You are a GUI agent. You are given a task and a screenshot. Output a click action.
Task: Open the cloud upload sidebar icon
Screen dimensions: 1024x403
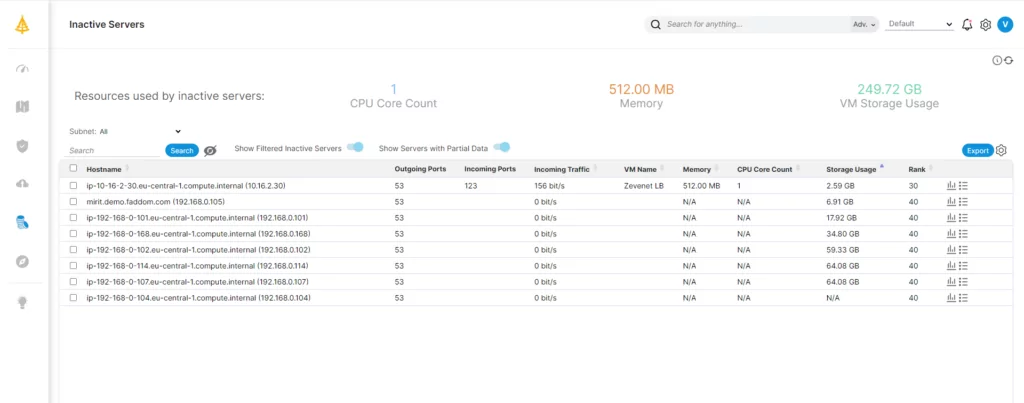pyautogui.click(x=22, y=184)
